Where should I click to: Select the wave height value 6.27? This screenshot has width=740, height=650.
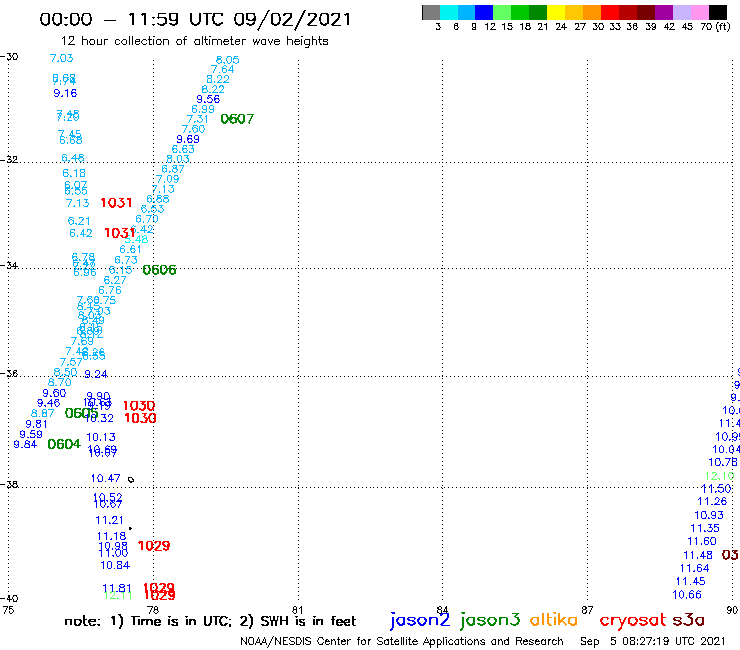[115, 280]
